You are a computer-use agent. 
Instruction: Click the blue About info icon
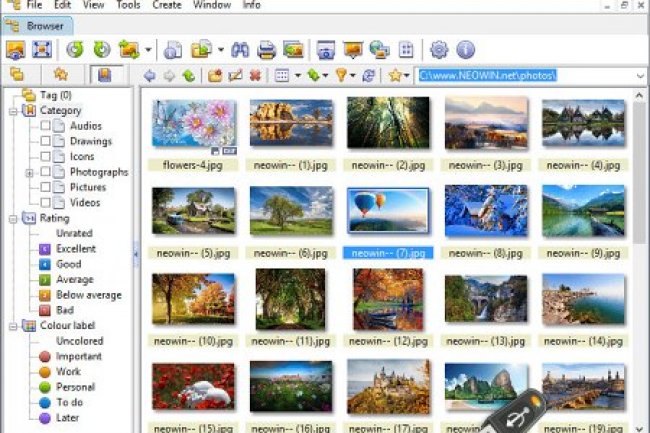(465, 49)
